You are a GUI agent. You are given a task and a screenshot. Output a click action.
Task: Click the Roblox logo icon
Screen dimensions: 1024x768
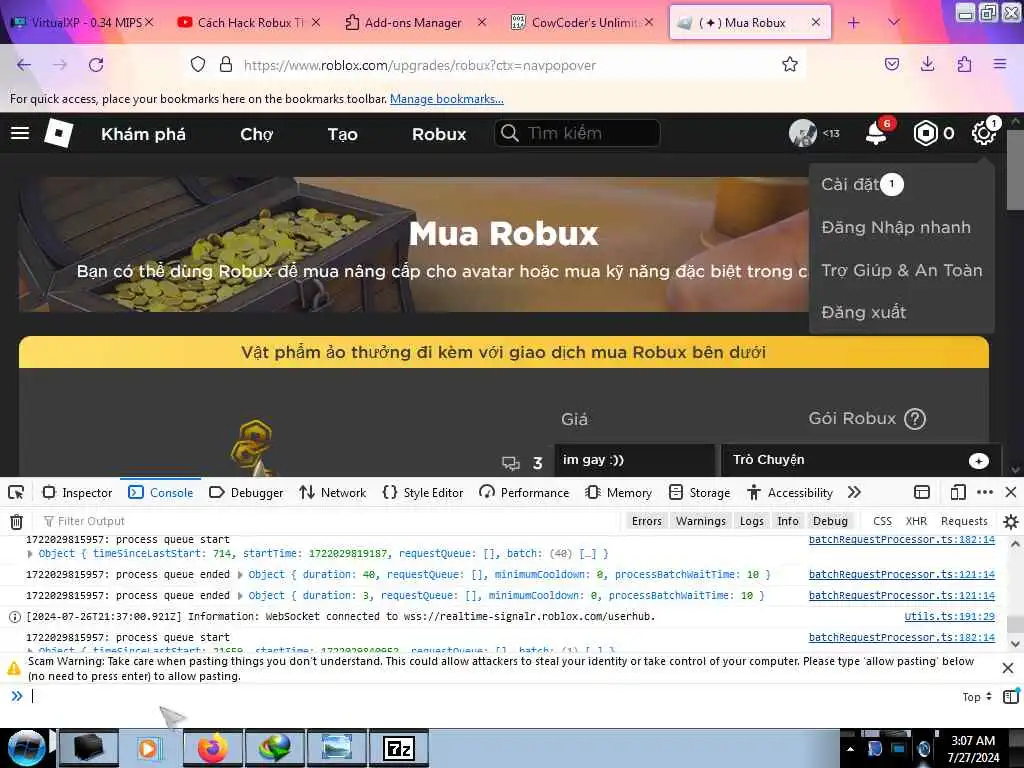pyautogui.click(x=59, y=133)
